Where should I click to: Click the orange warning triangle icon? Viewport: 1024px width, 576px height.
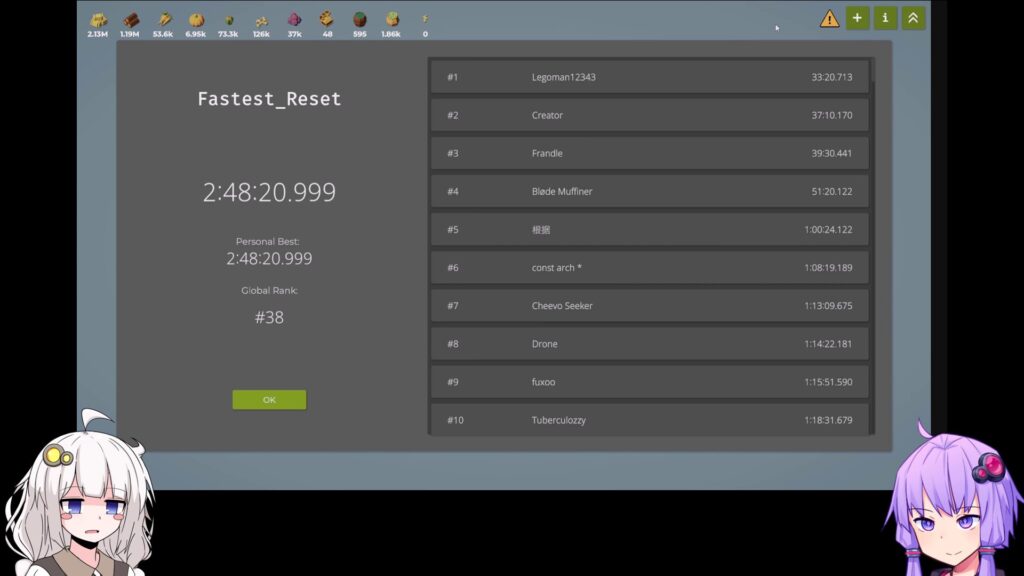(829, 19)
